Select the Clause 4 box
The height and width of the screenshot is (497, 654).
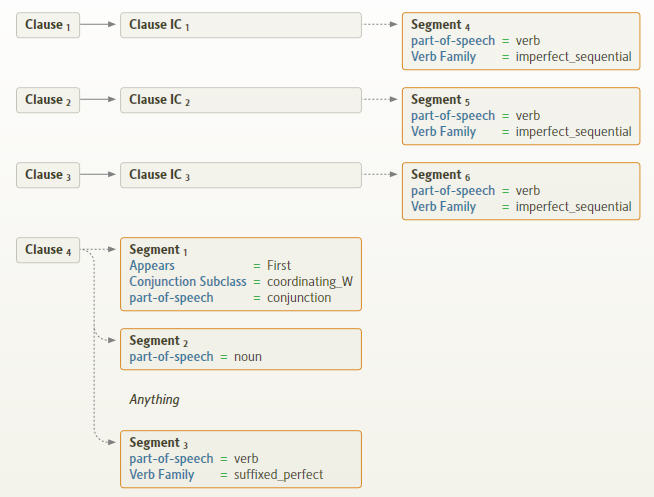pos(46,250)
